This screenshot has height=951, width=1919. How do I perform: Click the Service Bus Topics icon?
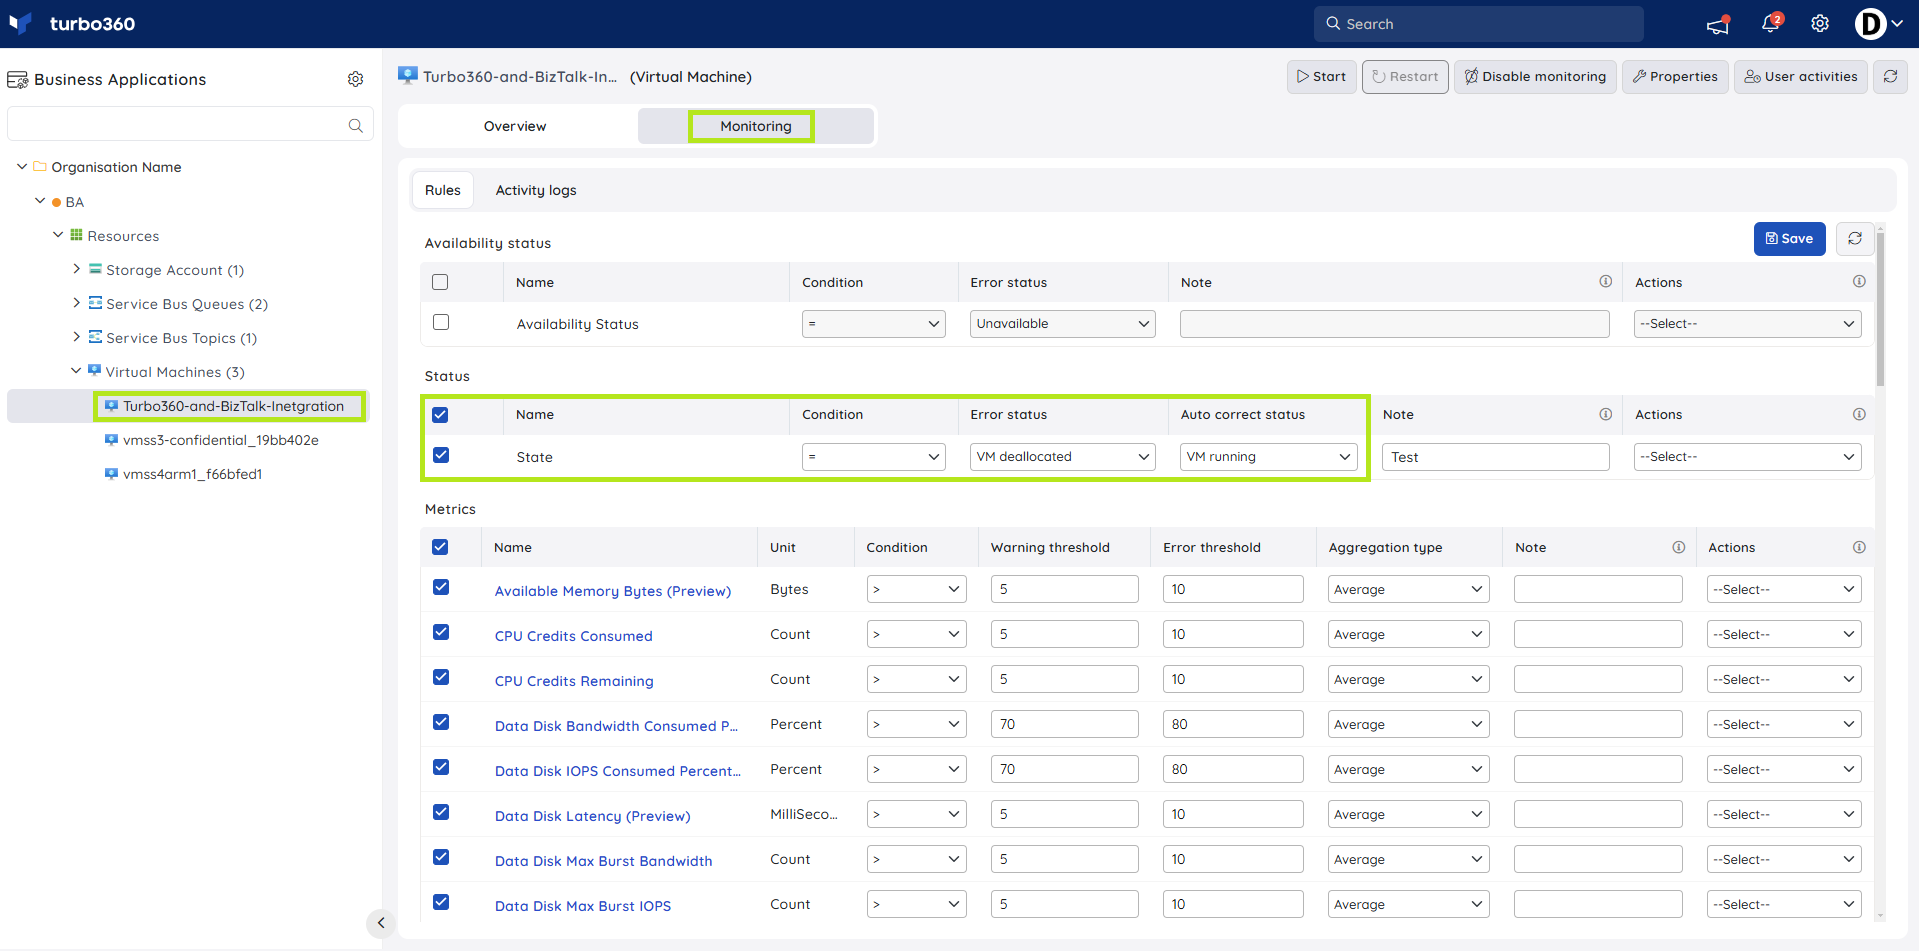coord(95,337)
